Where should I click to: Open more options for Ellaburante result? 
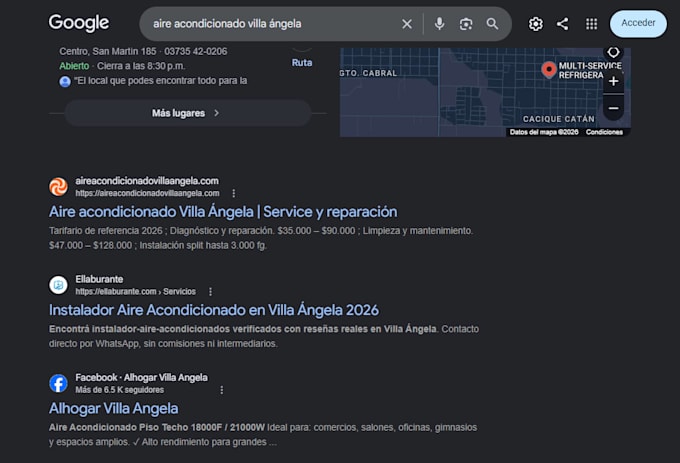coord(210,292)
